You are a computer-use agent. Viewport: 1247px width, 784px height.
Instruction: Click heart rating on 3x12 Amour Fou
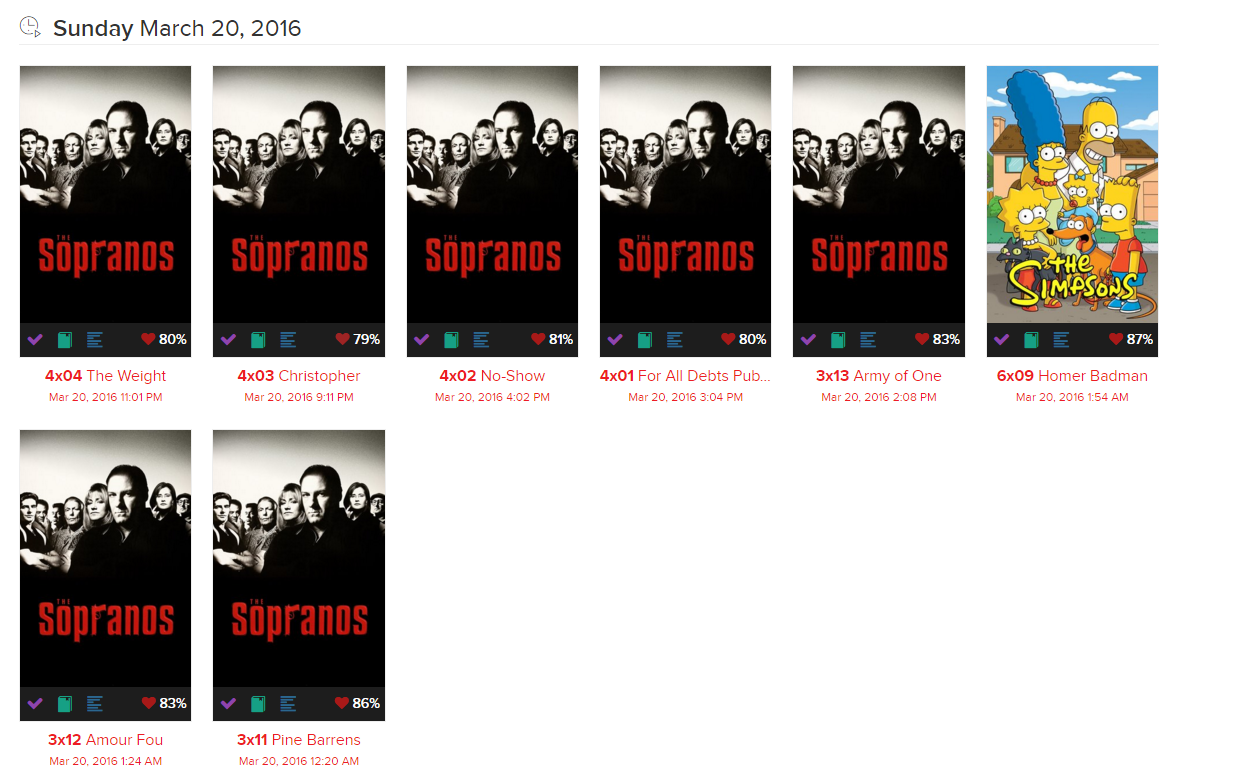pyautogui.click(x=164, y=704)
